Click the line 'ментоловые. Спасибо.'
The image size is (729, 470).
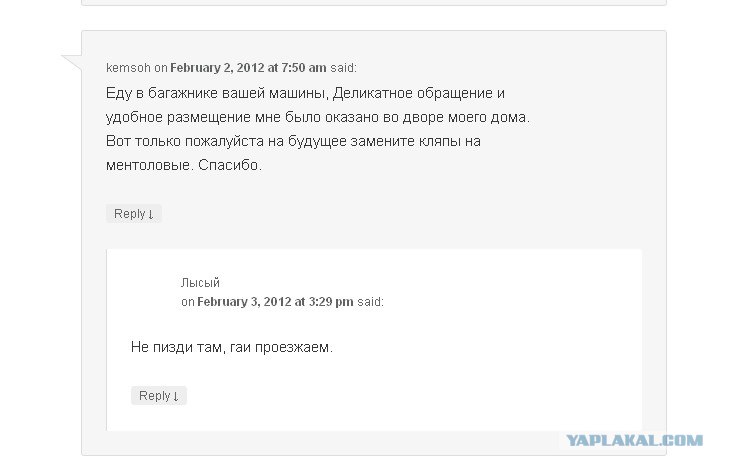184,165
